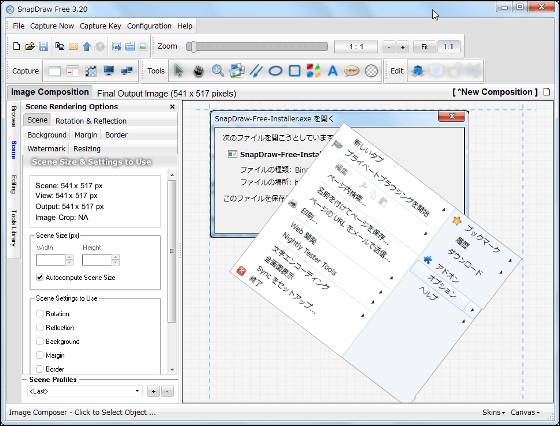The width and height of the screenshot is (560, 426).
Task: Save using the floppy disk icon
Action: [43, 46]
